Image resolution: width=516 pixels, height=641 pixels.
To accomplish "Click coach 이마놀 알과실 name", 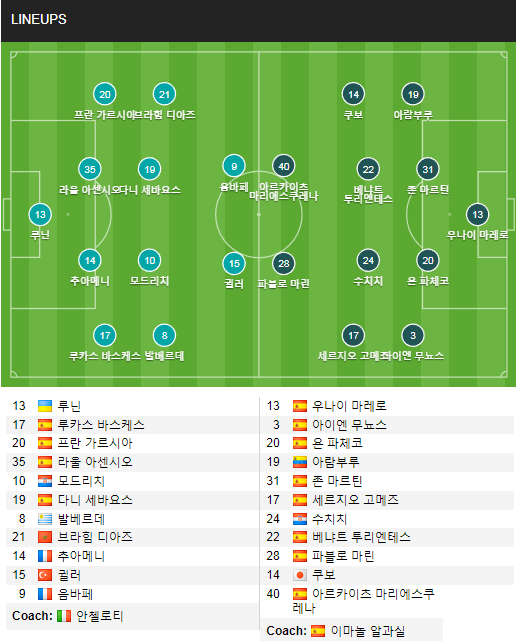I will (x=368, y=631).
